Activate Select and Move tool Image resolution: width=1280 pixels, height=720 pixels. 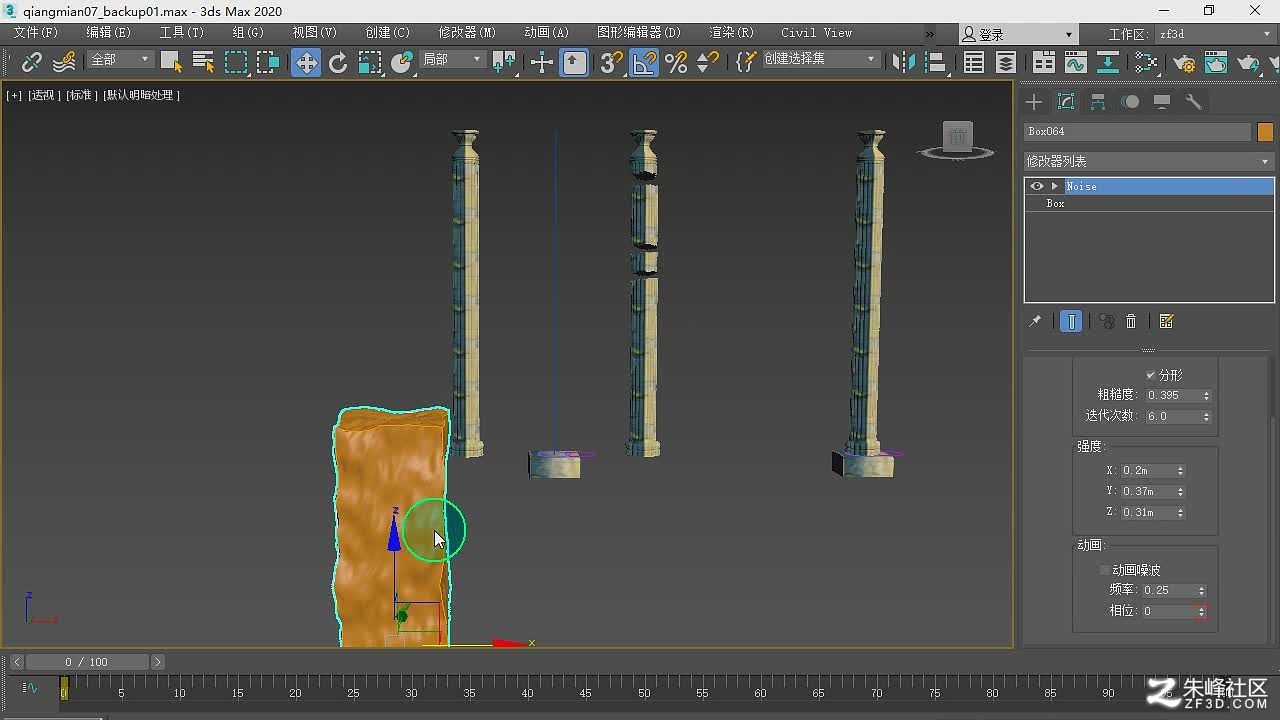coord(305,62)
